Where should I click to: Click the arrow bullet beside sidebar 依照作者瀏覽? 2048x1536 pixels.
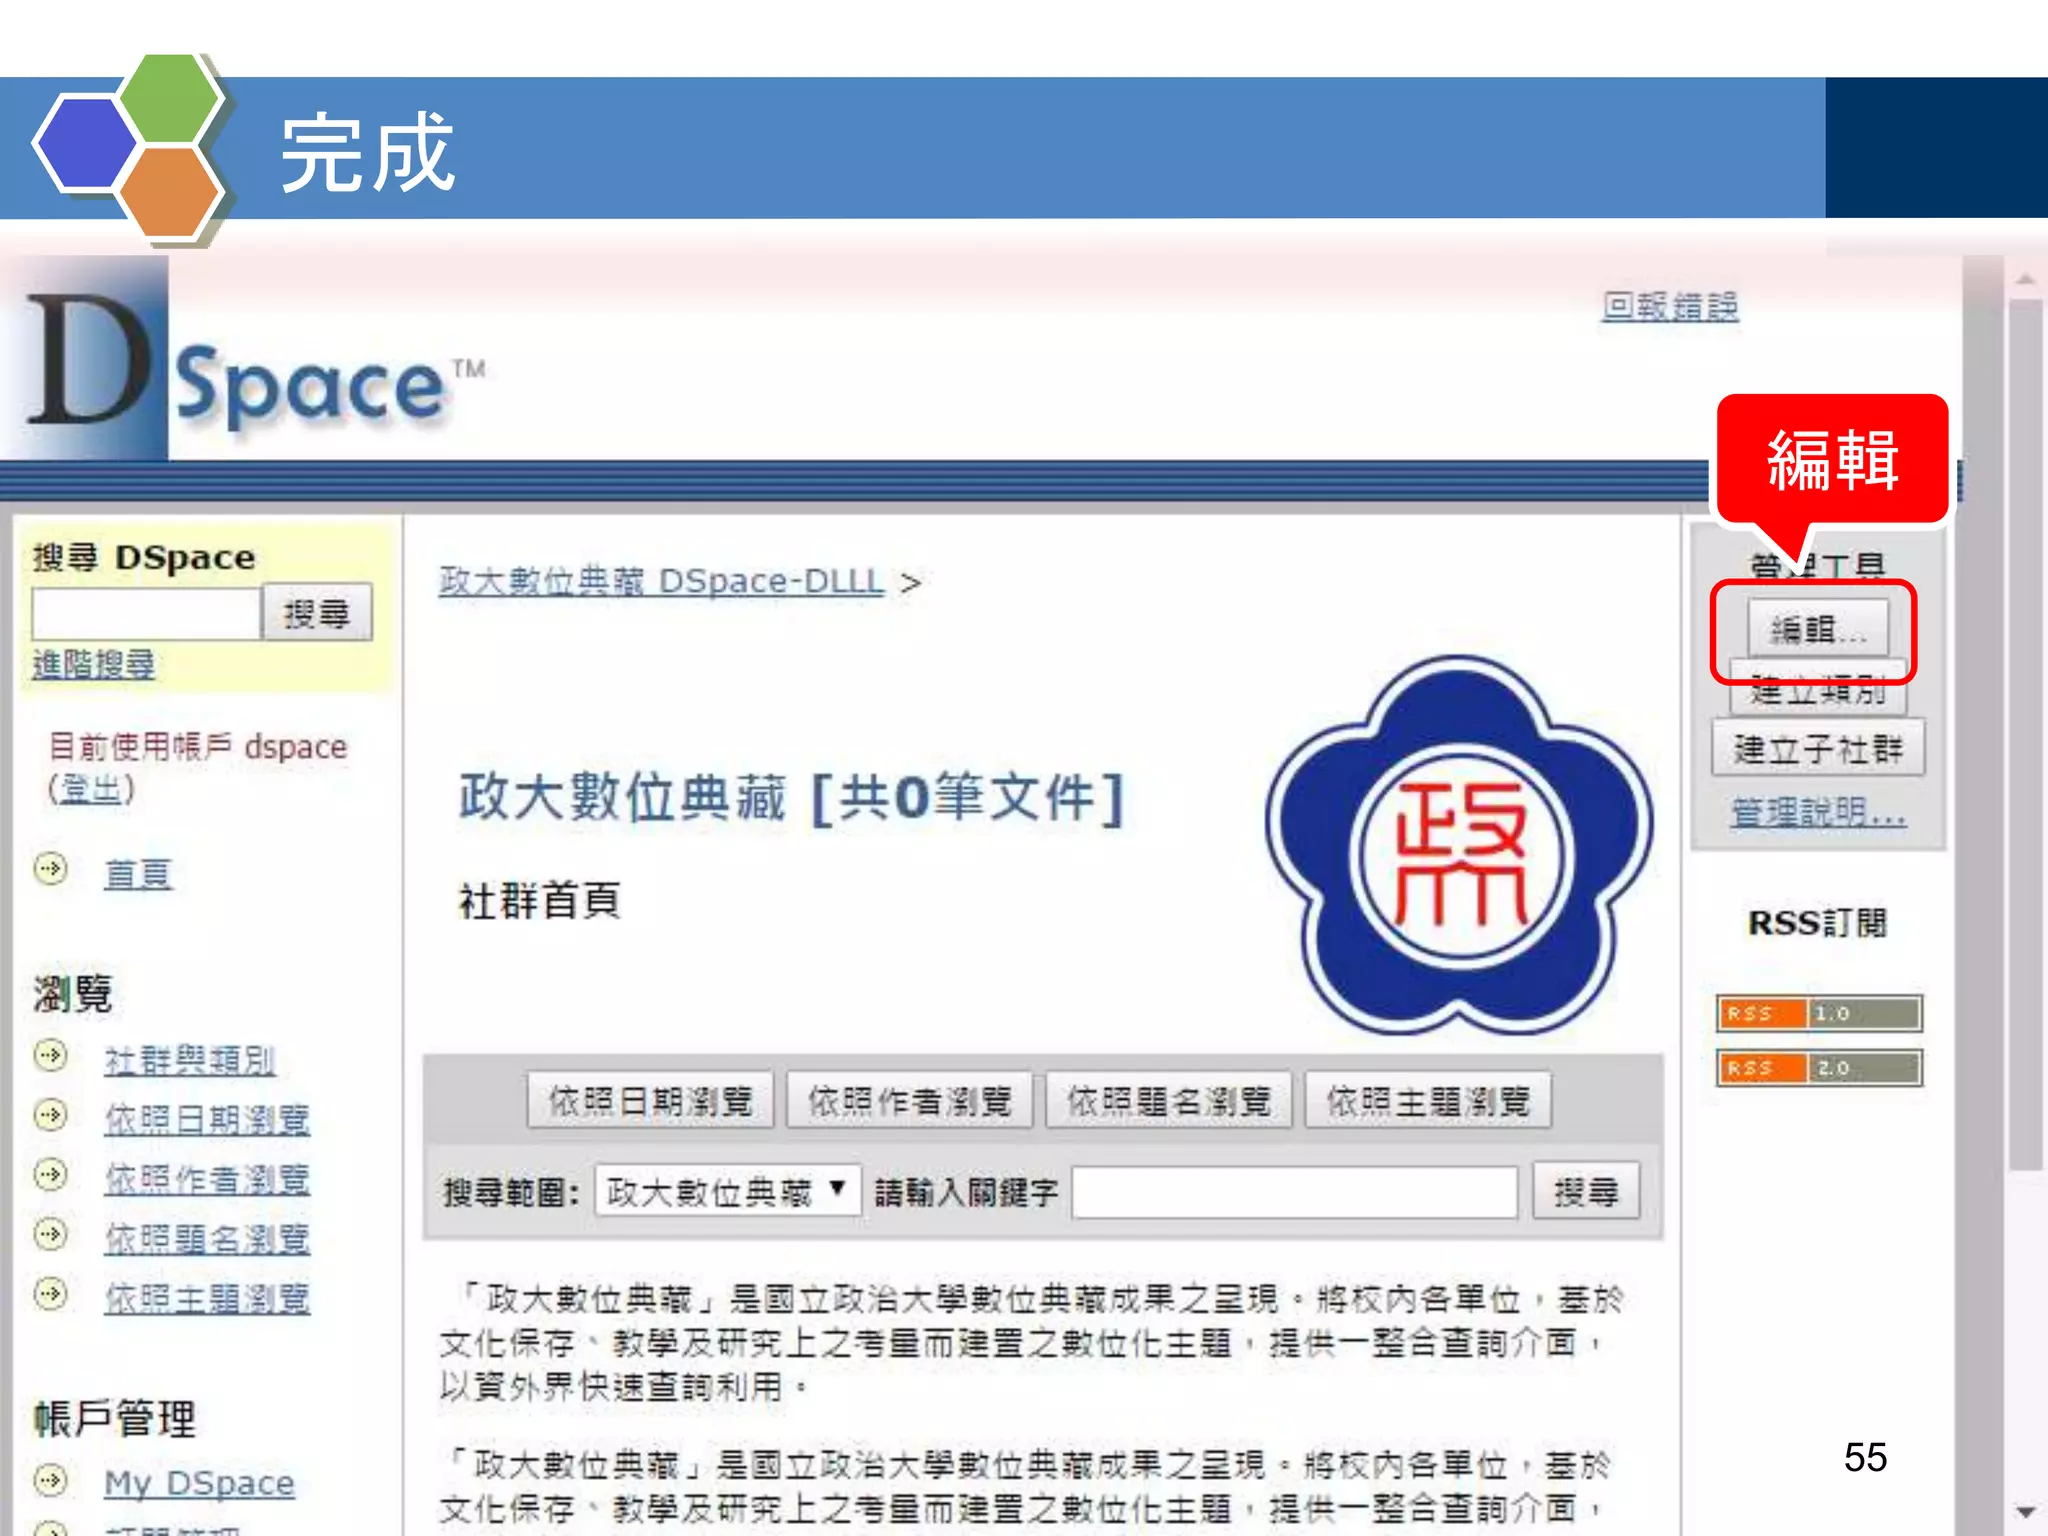(x=50, y=1174)
